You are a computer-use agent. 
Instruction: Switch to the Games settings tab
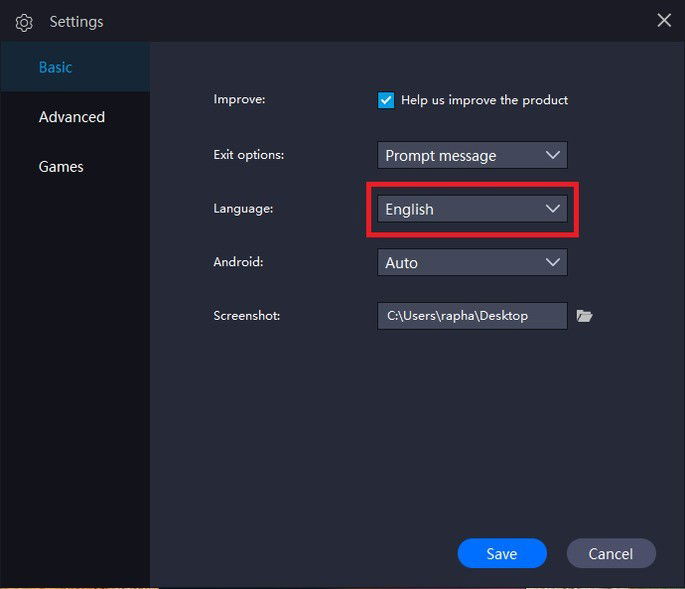[61, 167]
